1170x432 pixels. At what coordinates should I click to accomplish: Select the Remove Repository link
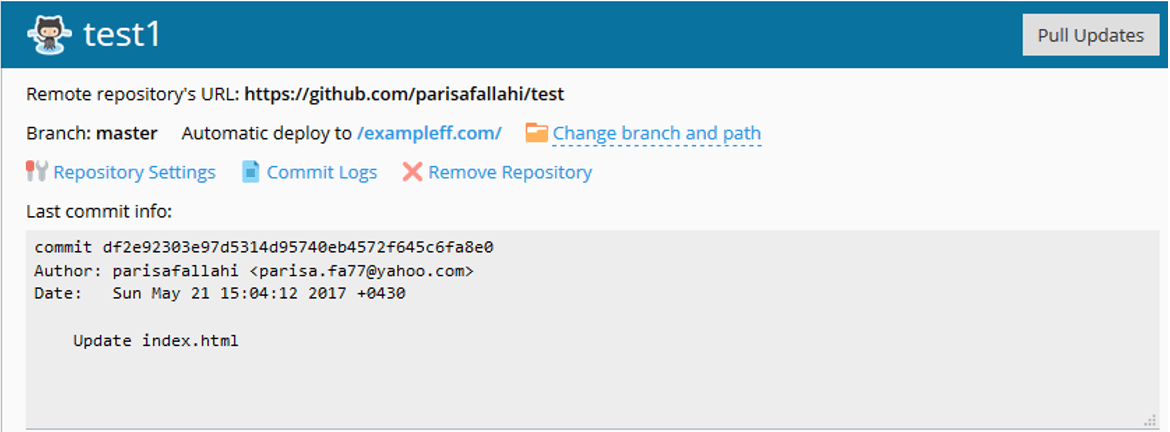click(x=510, y=172)
